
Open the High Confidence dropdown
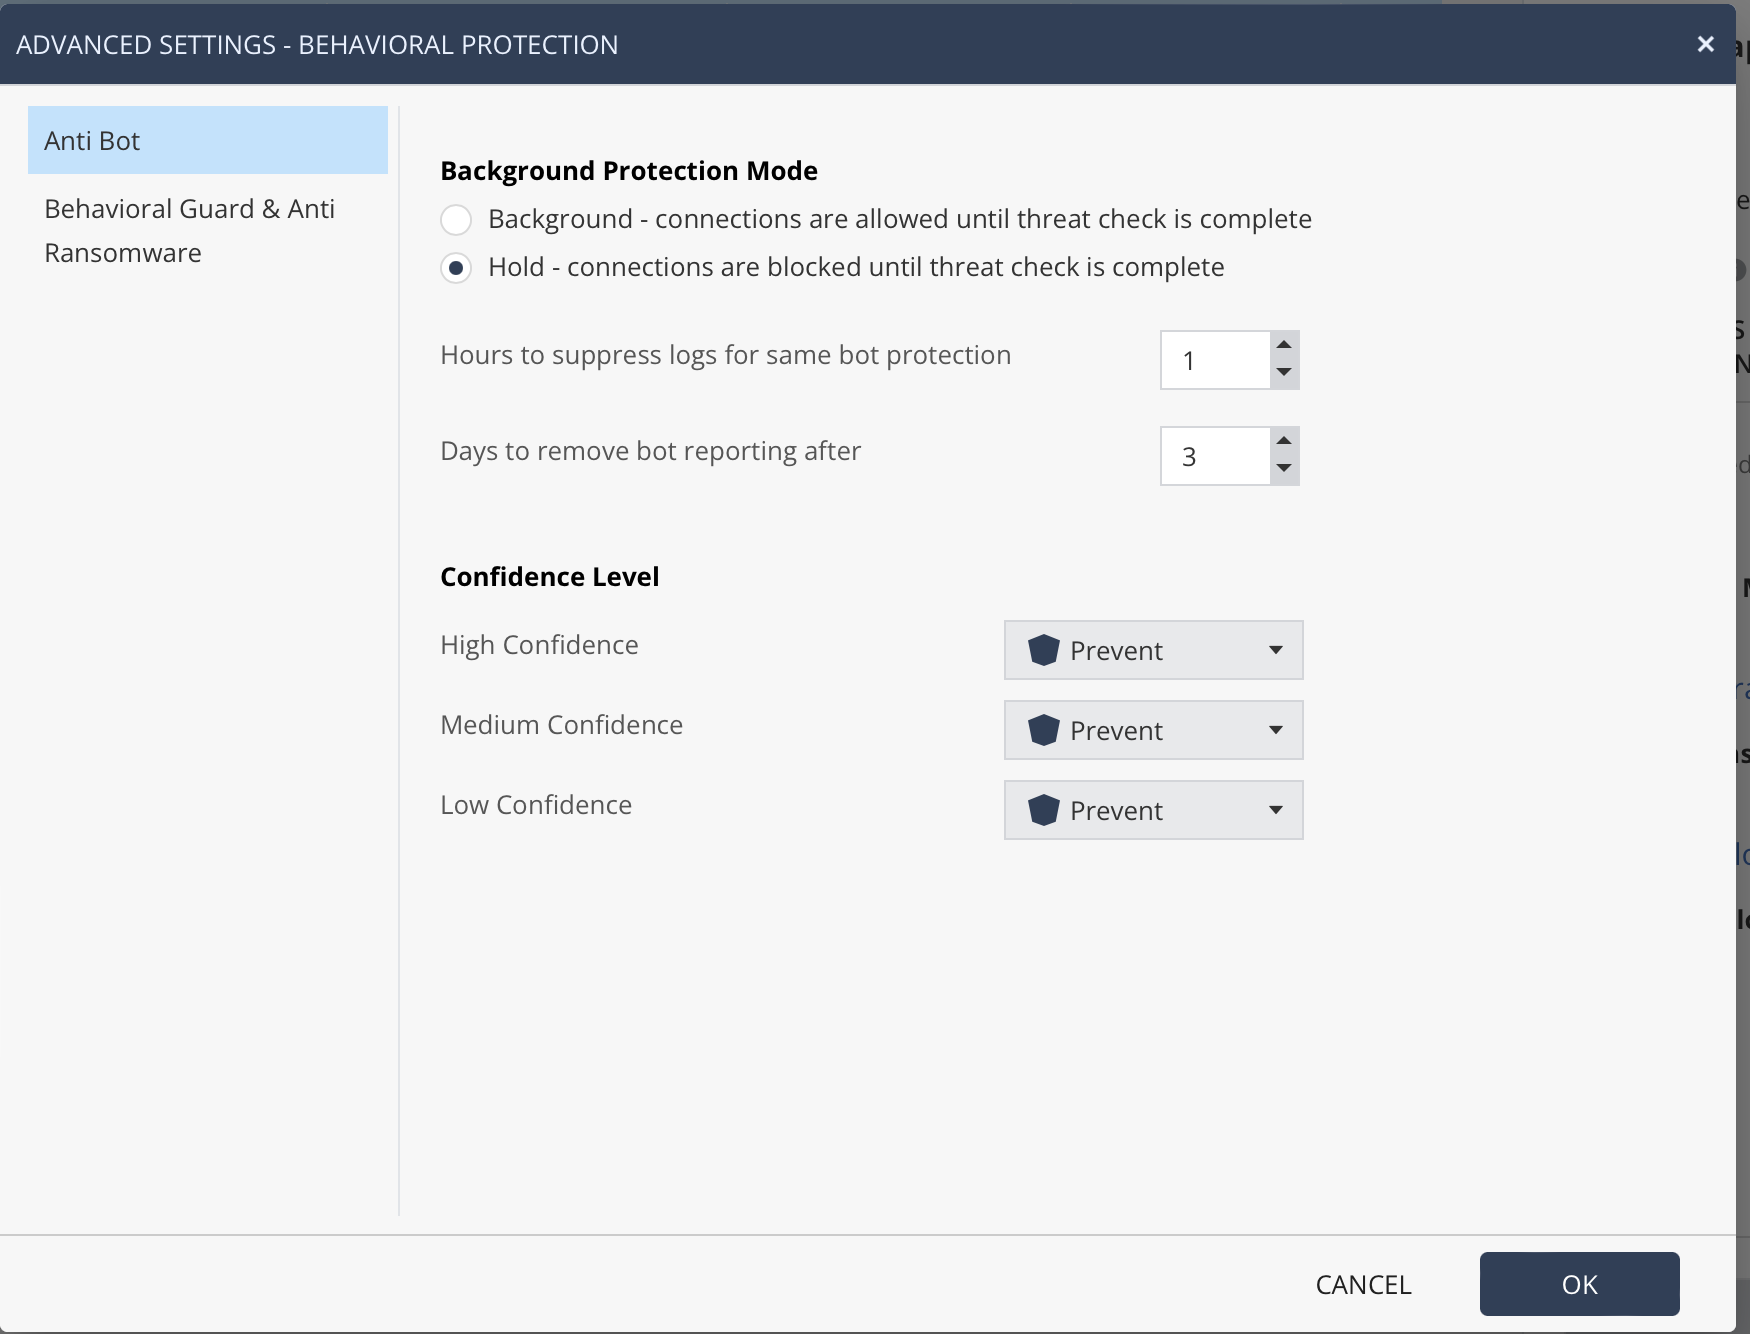pos(1153,650)
